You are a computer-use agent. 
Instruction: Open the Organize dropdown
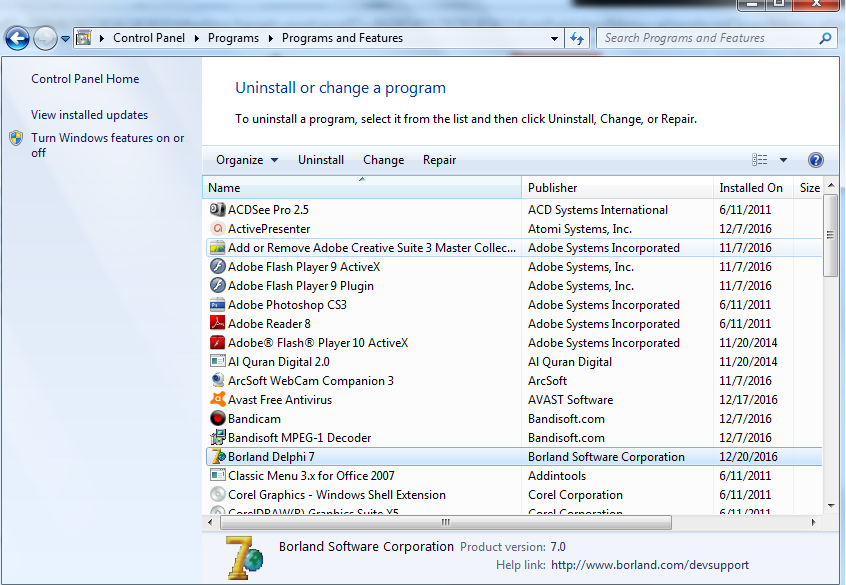pos(246,159)
